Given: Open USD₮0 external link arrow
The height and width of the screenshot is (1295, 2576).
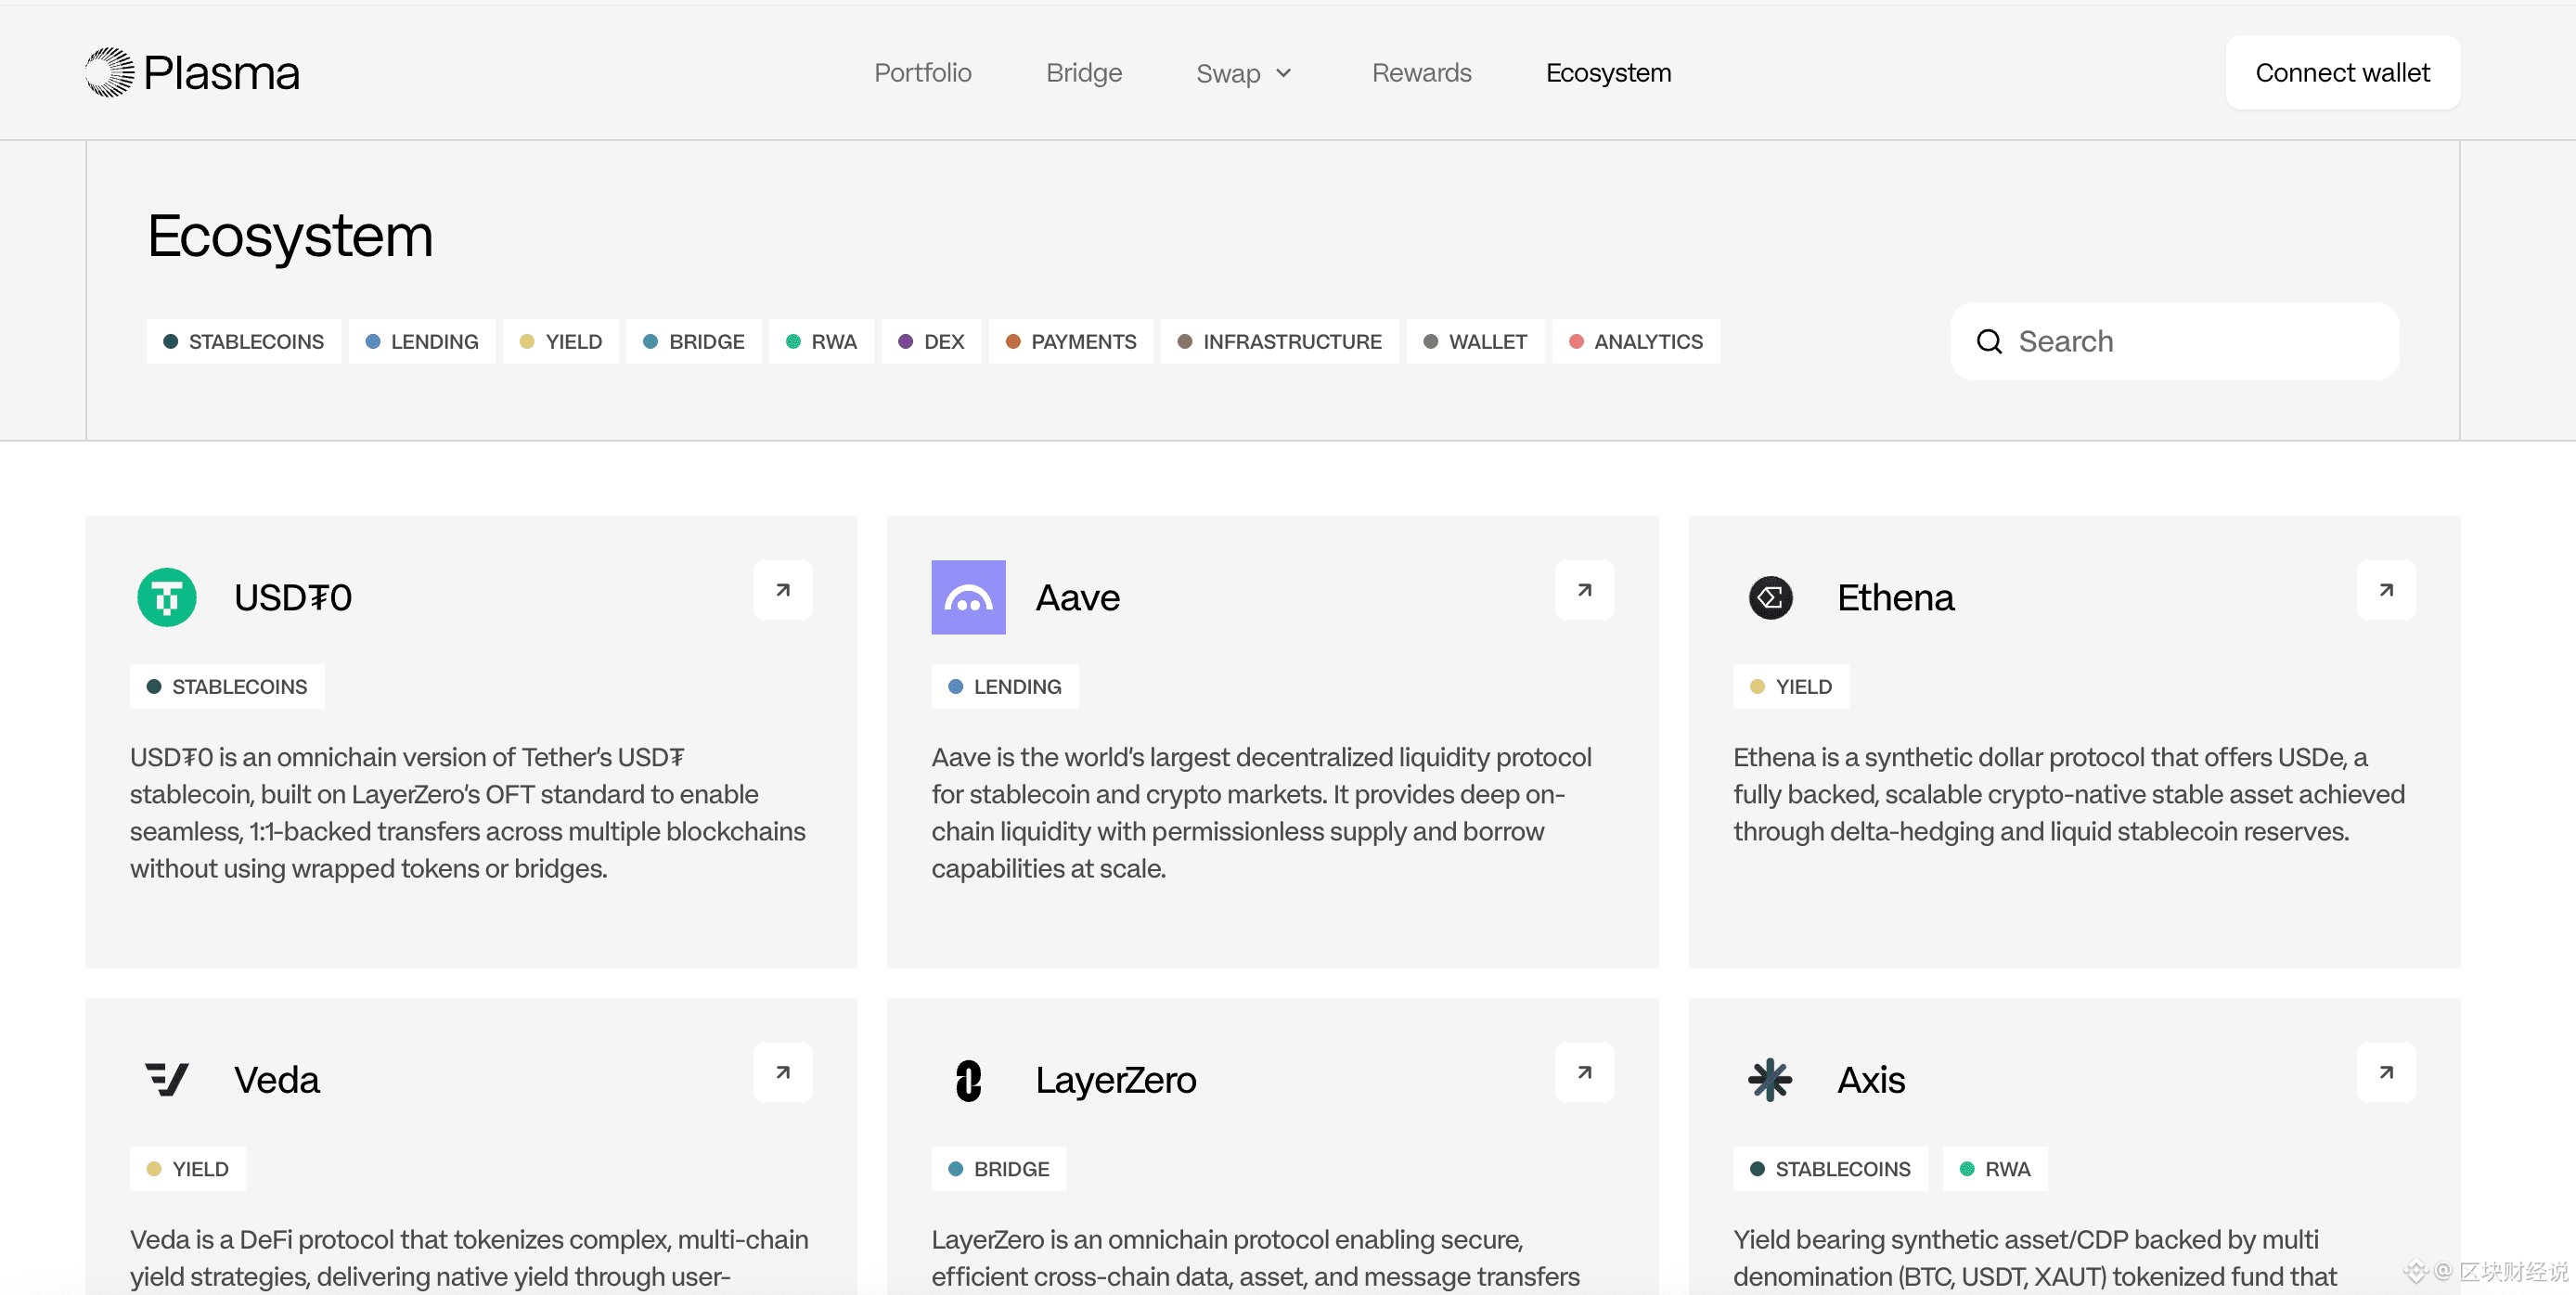Looking at the screenshot, I should (782, 590).
